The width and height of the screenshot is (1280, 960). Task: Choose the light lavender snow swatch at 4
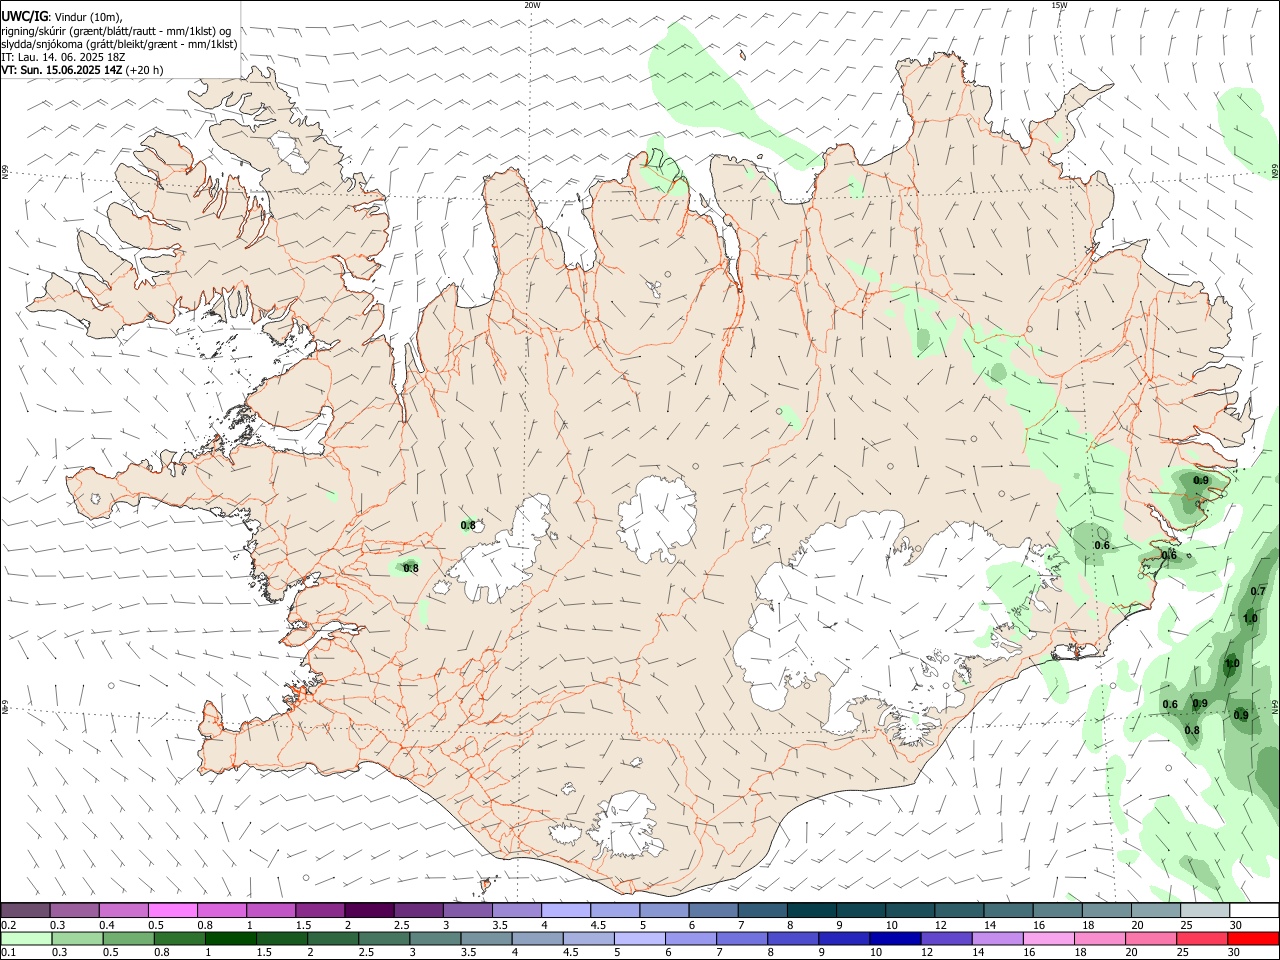point(565,910)
